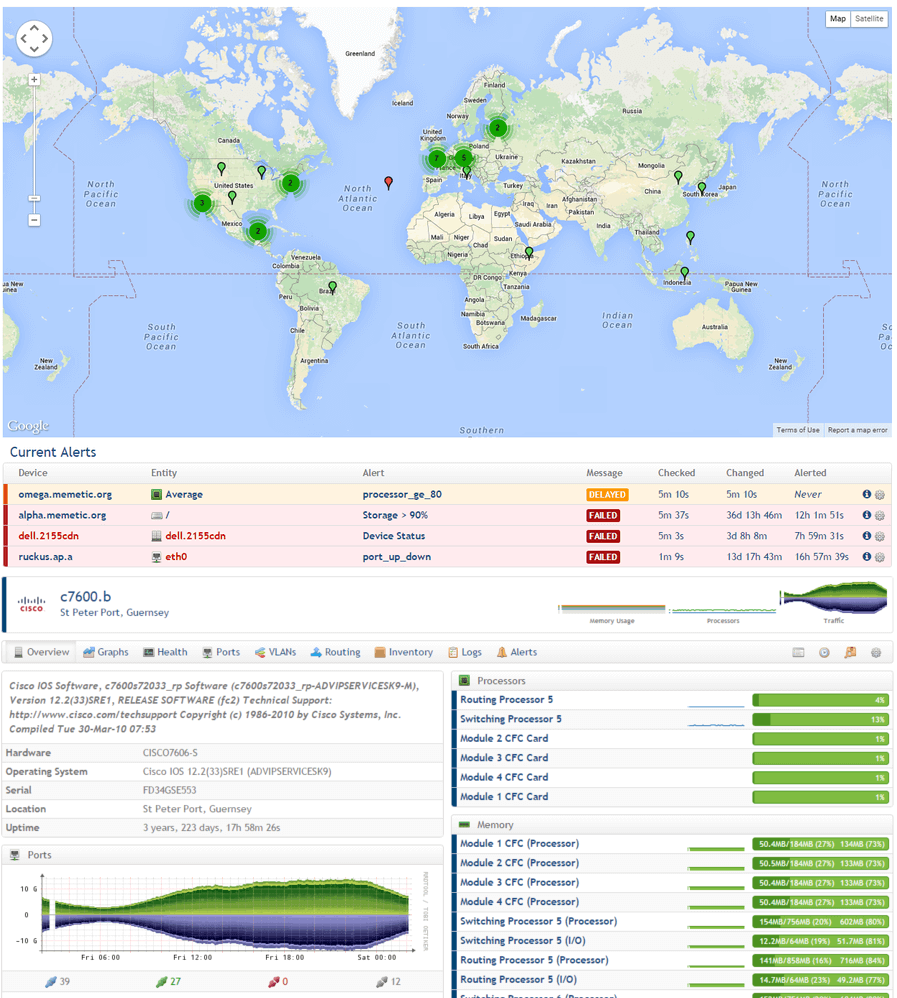Switch map to Map view

(838, 19)
